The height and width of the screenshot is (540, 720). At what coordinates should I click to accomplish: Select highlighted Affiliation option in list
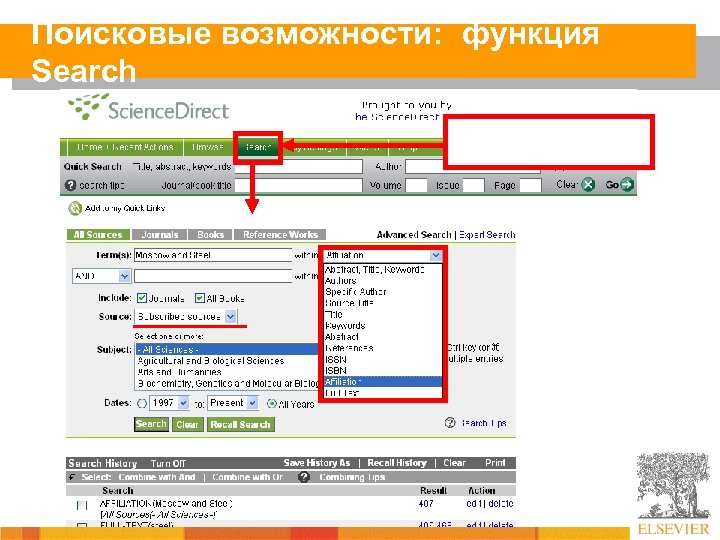tap(383, 382)
